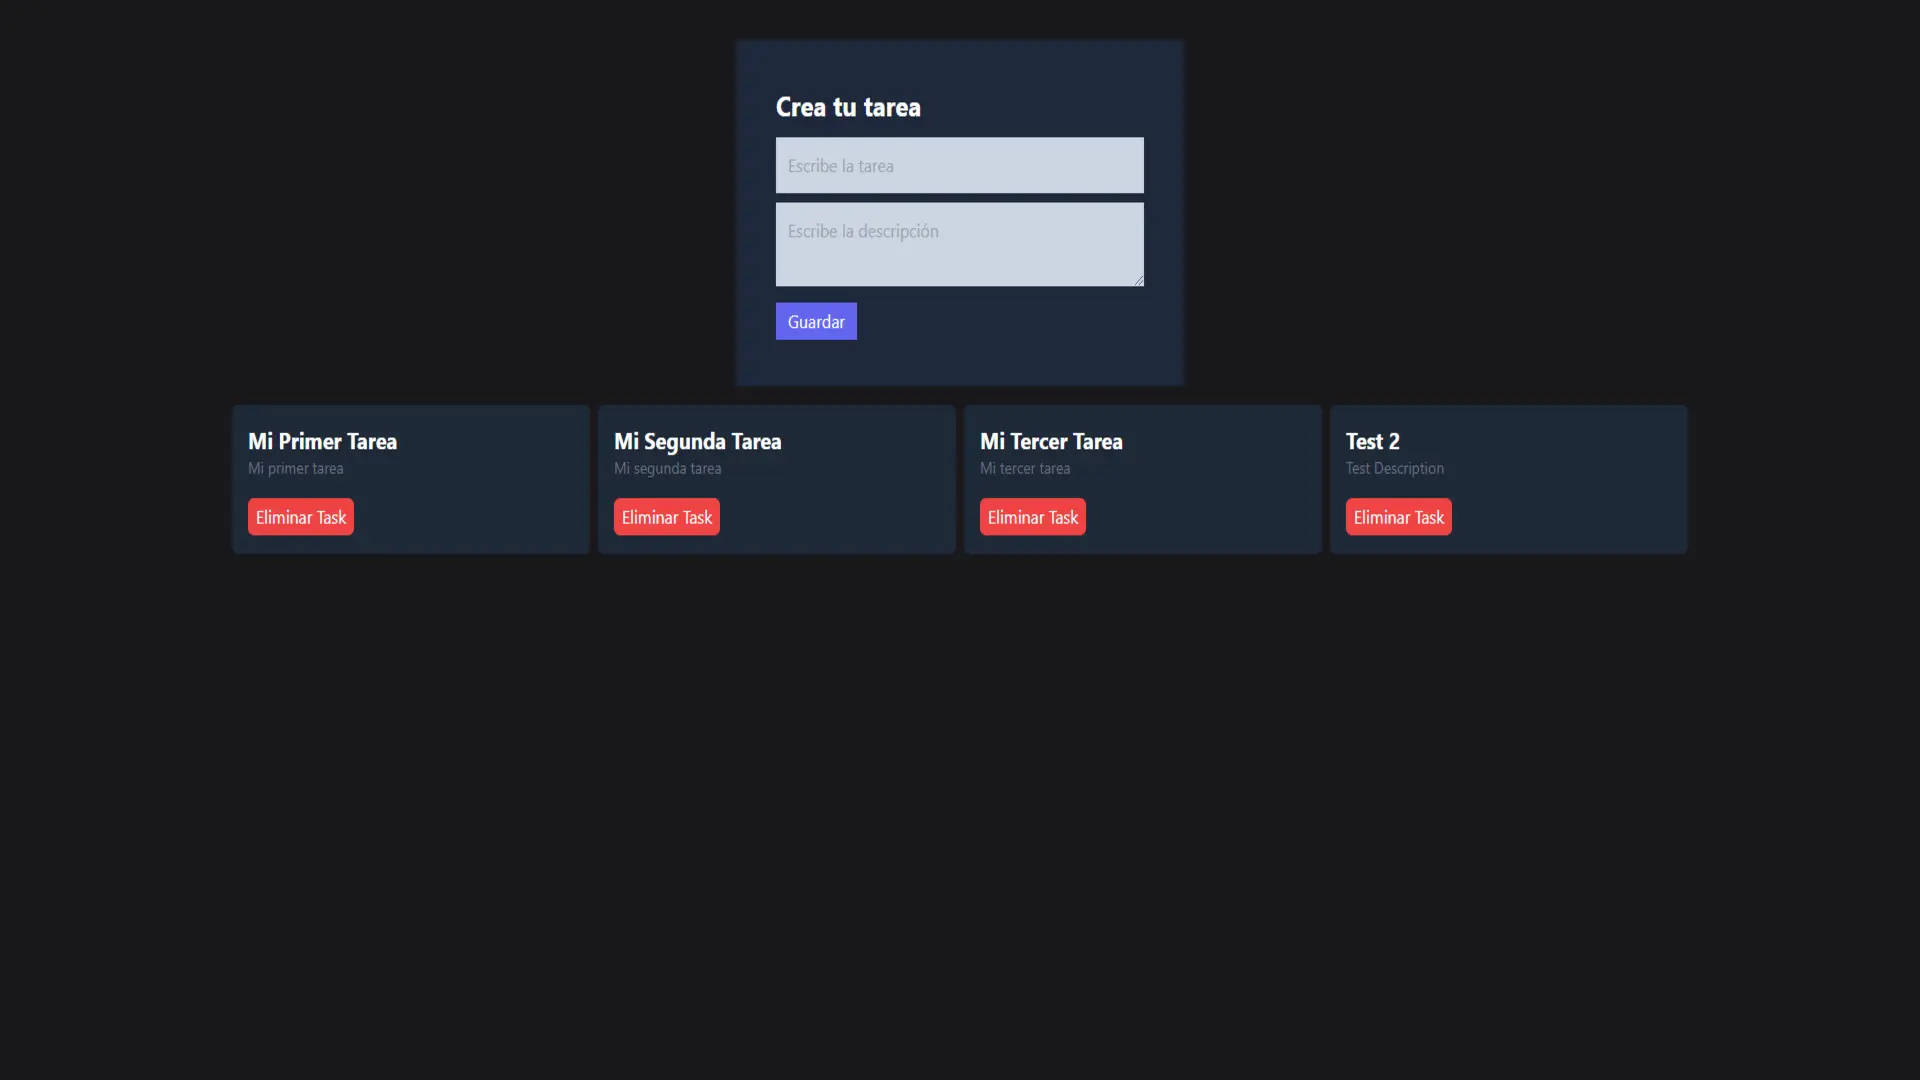Click the 'Test Description' text

[x=1394, y=468]
